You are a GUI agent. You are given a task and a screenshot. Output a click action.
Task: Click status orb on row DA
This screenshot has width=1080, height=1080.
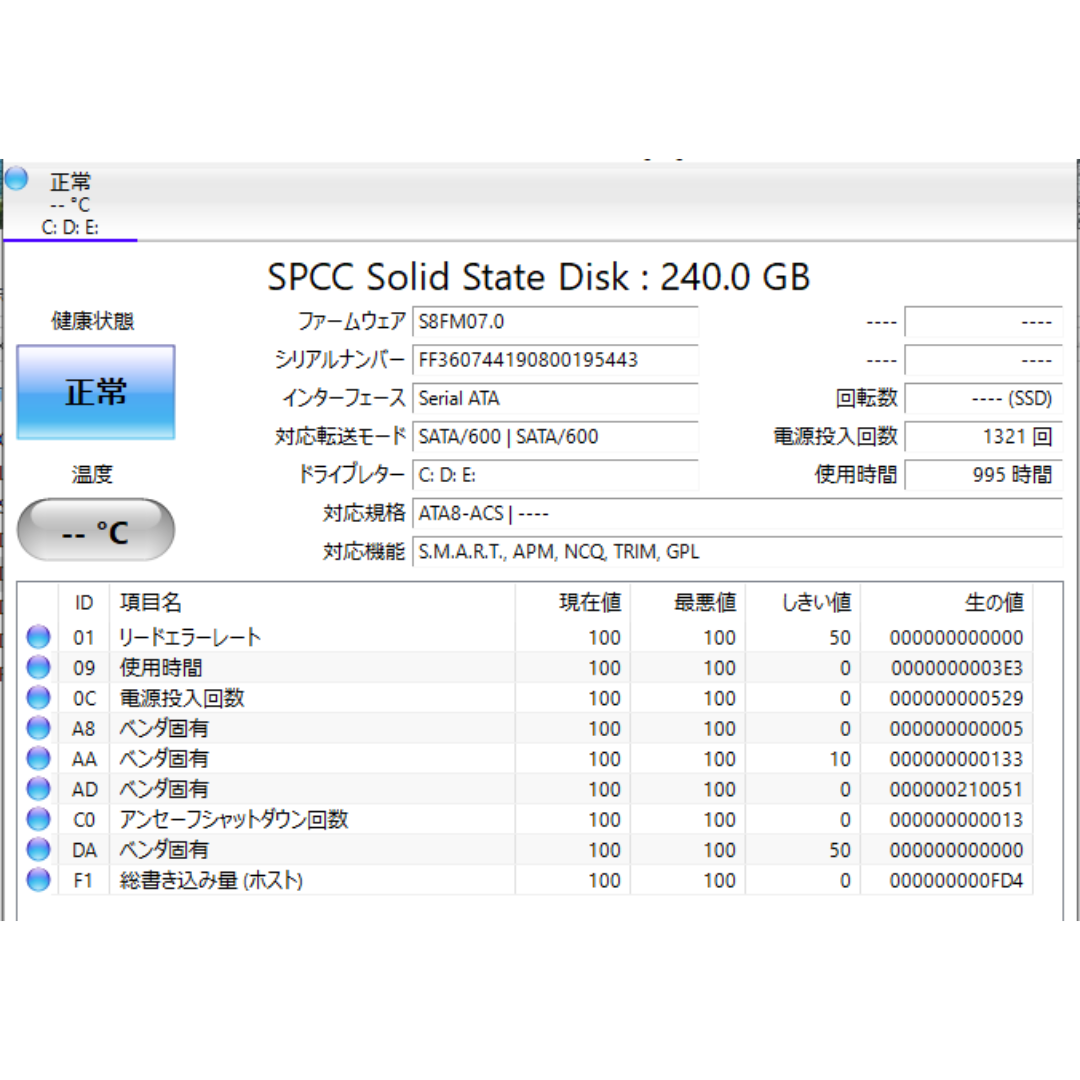pyautogui.click(x=39, y=849)
